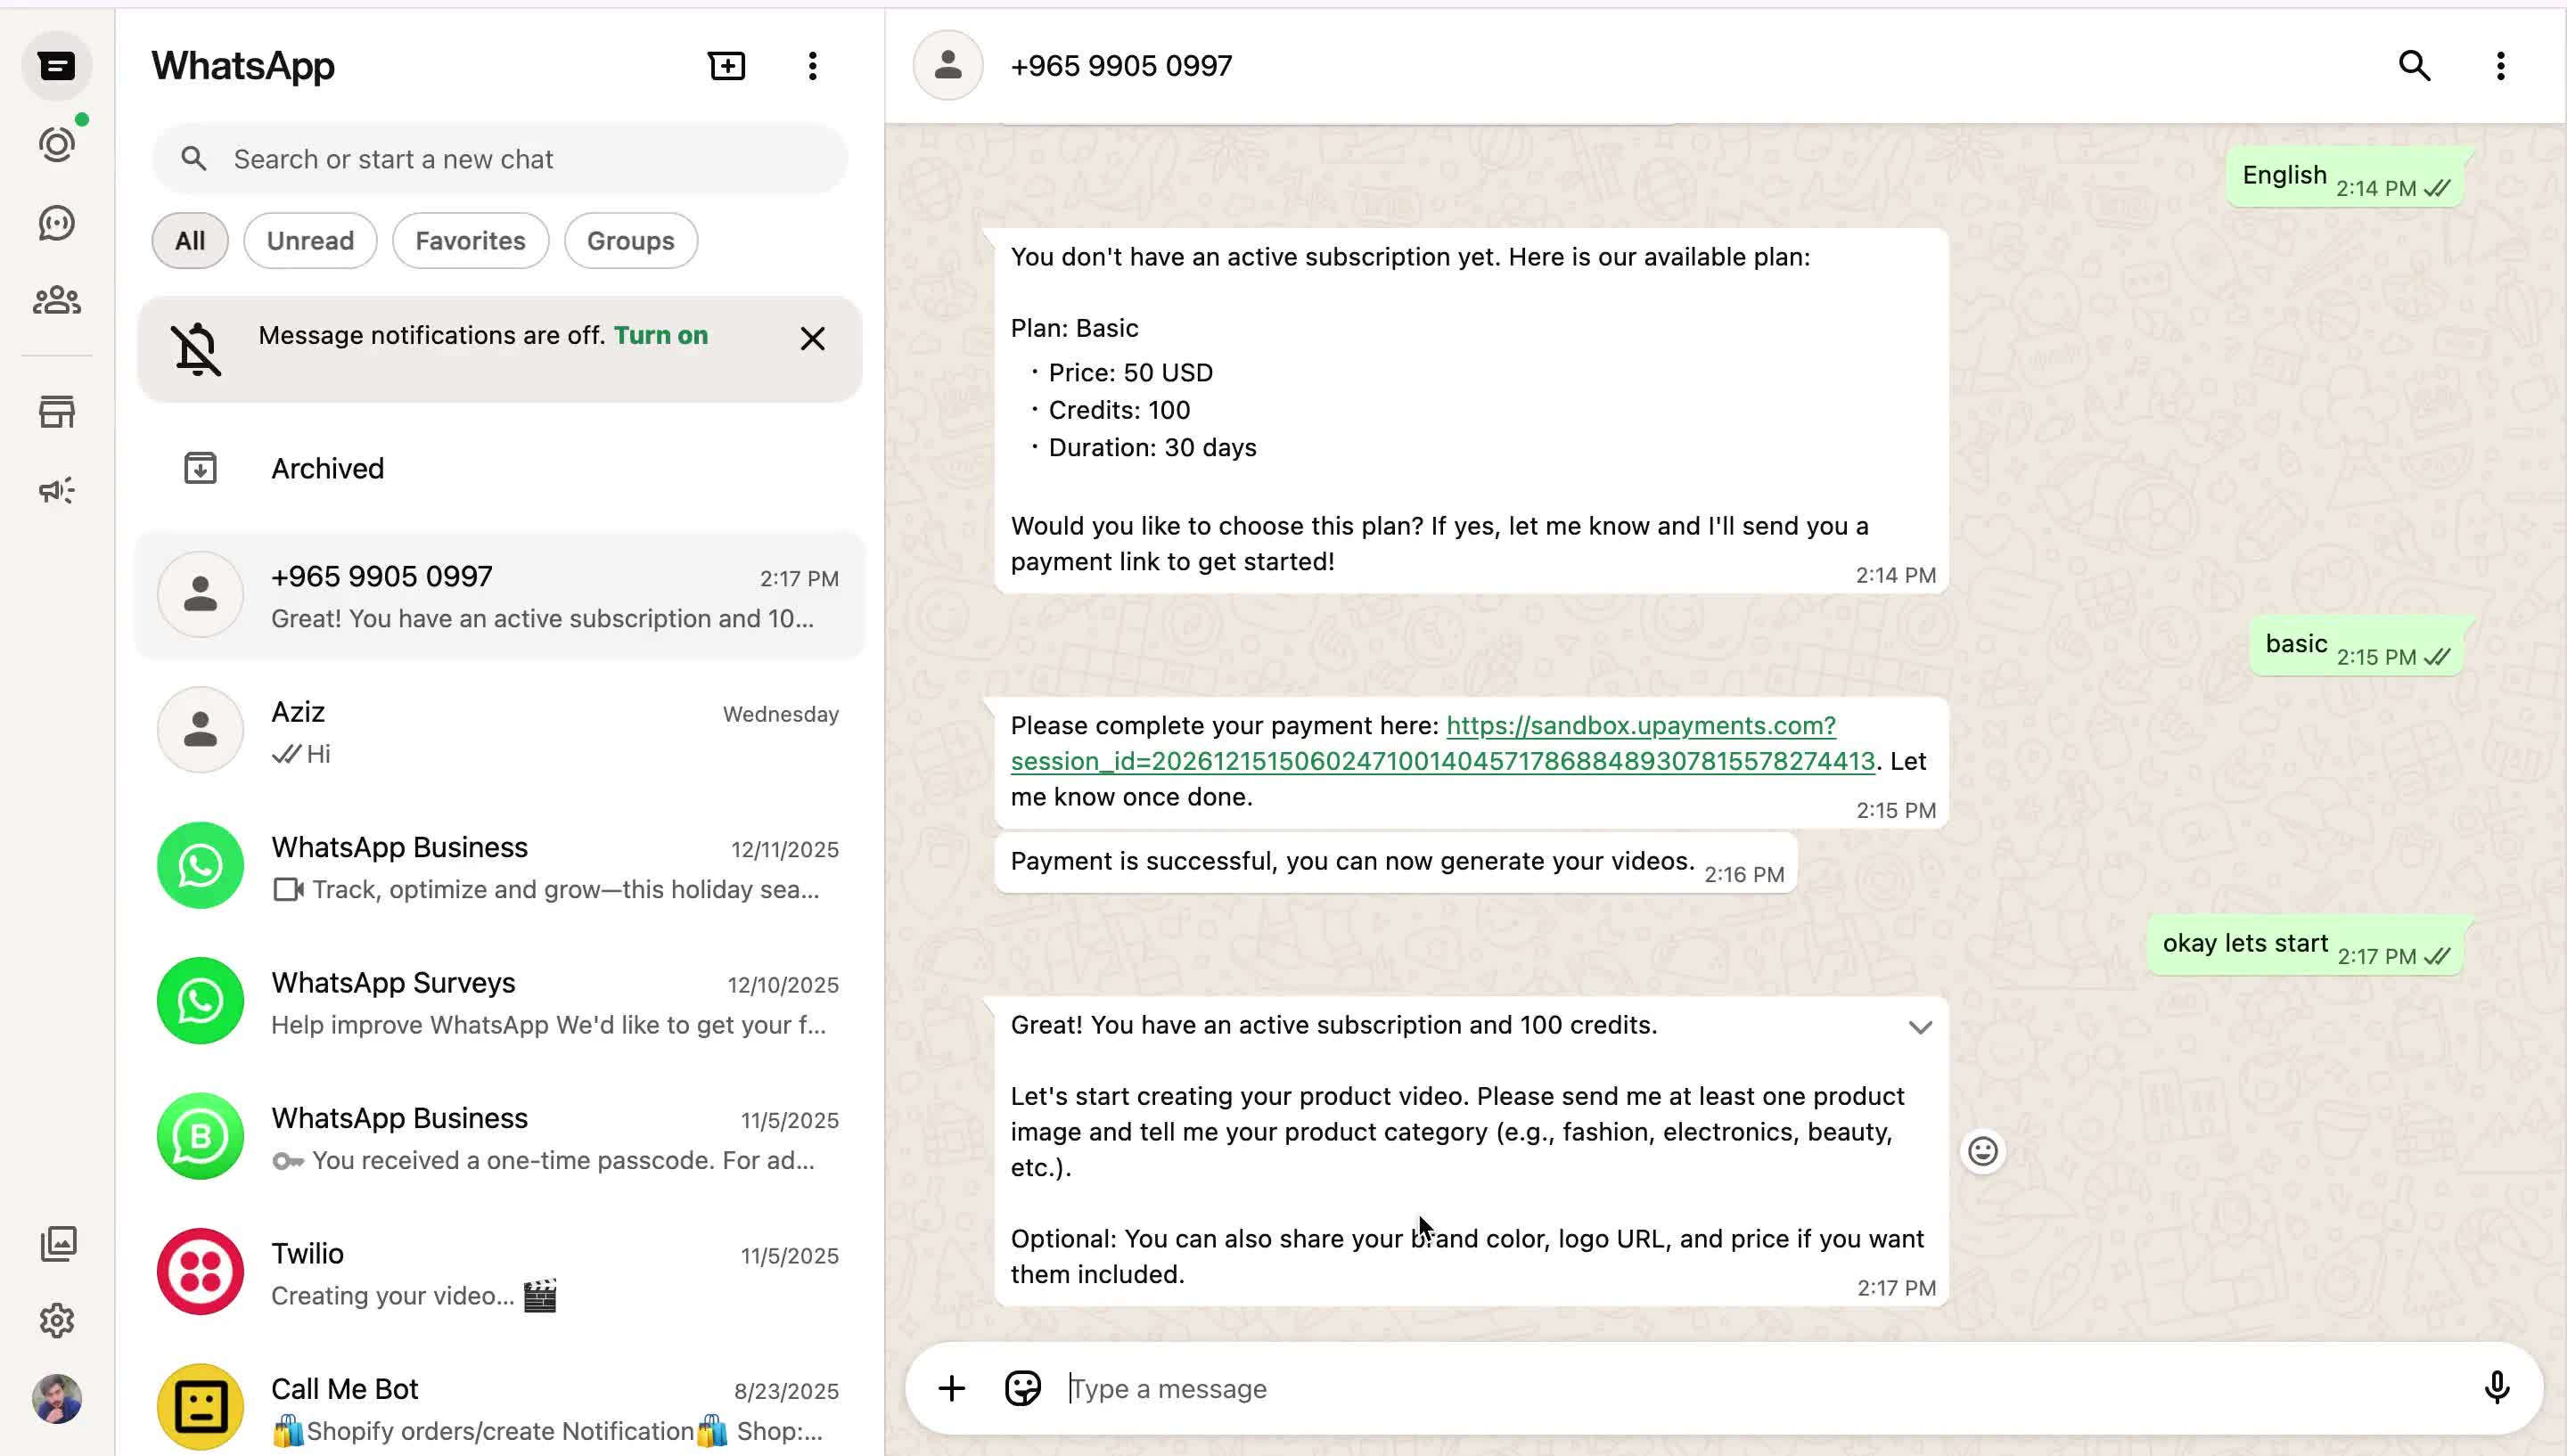Open the Aziz chat
Screen dimensions: 2567x1456
click(500, 731)
